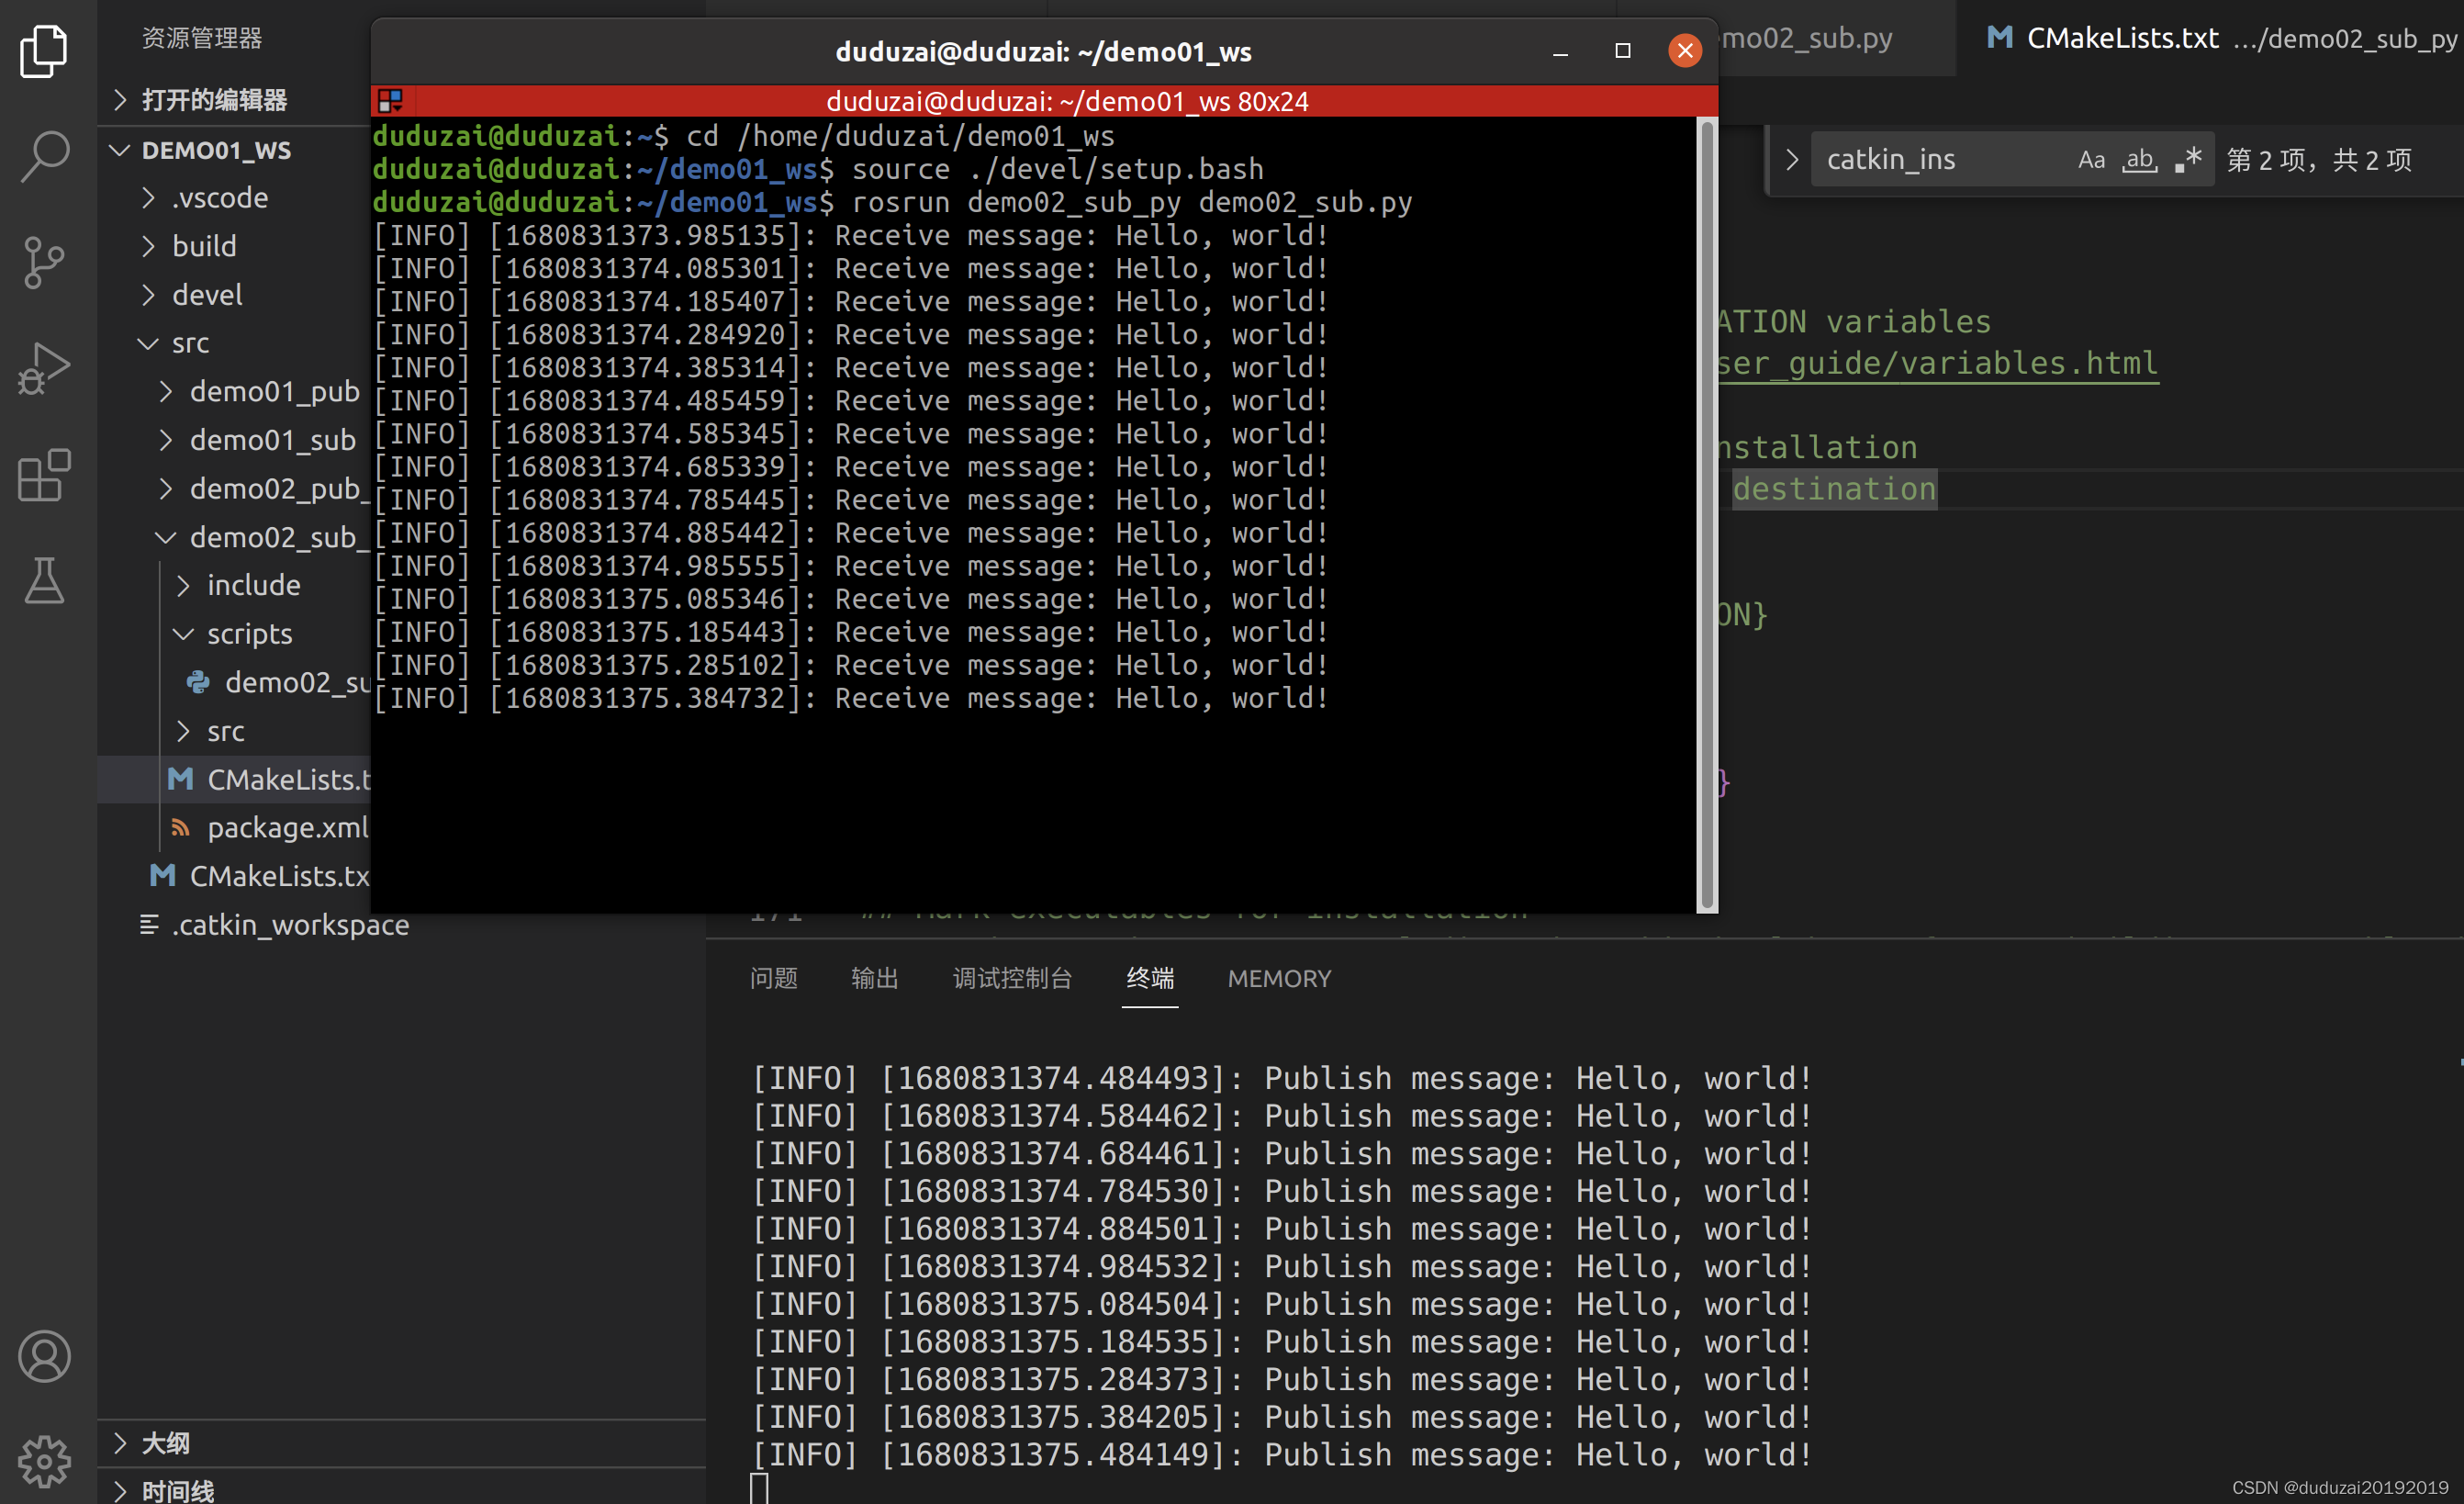2464x1504 pixels.
Task: Toggle Match Case in find widget
Action: (2091, 160)
